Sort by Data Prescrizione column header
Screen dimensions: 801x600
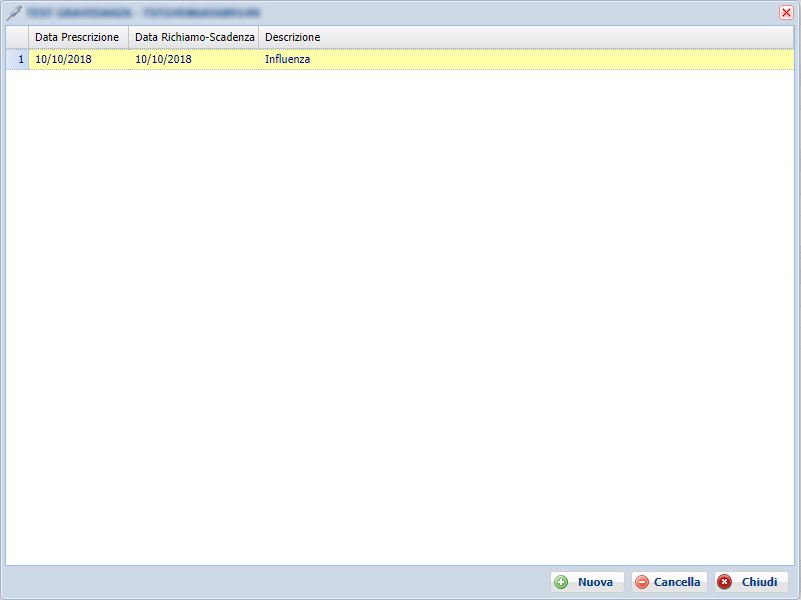tap(78, 37)
